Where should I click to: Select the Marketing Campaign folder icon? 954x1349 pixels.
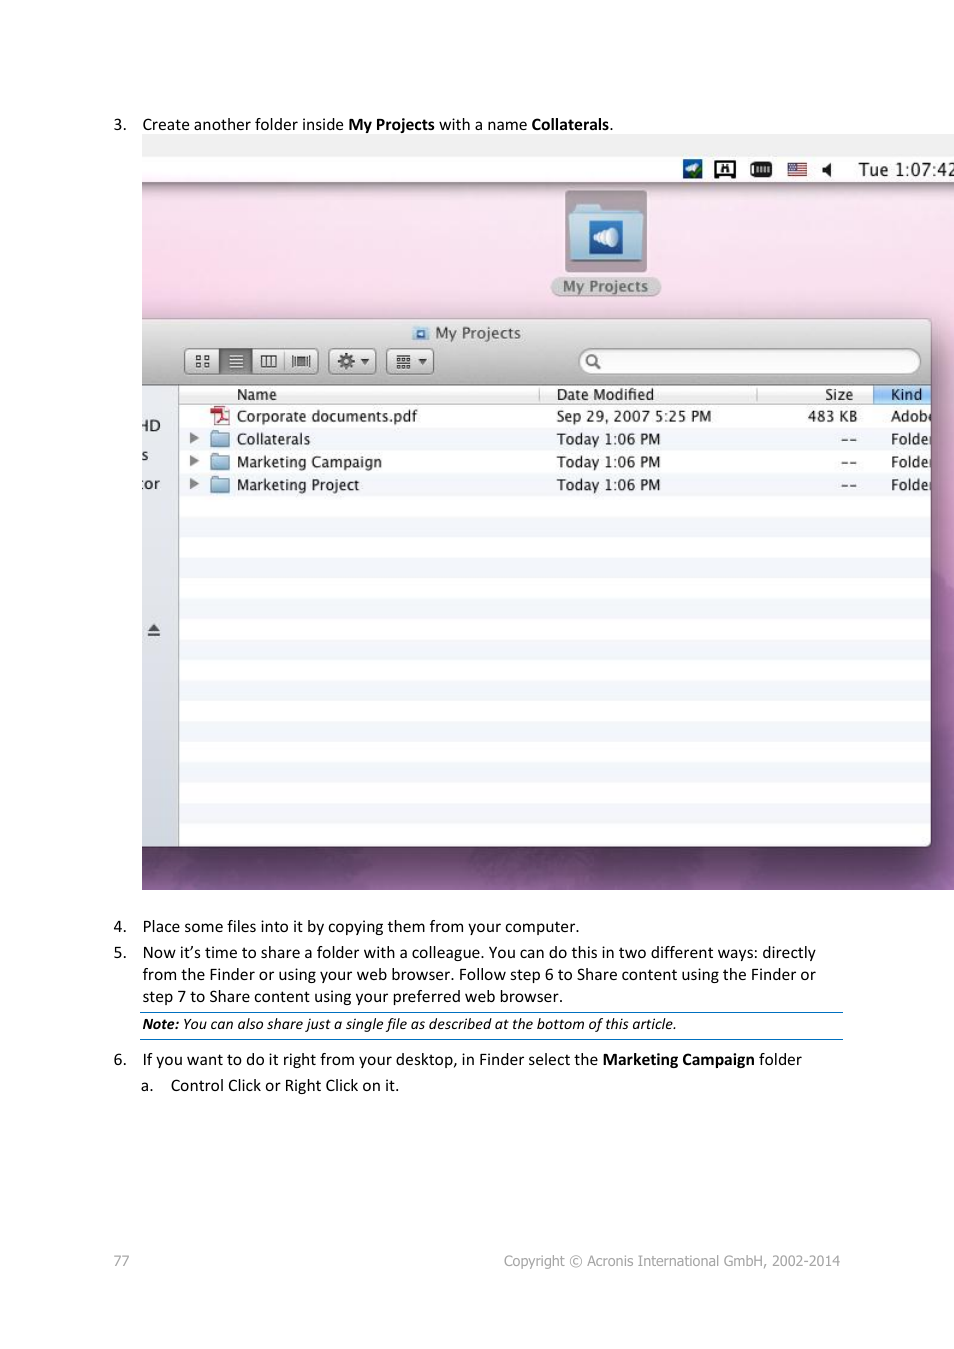pos(220,462)
